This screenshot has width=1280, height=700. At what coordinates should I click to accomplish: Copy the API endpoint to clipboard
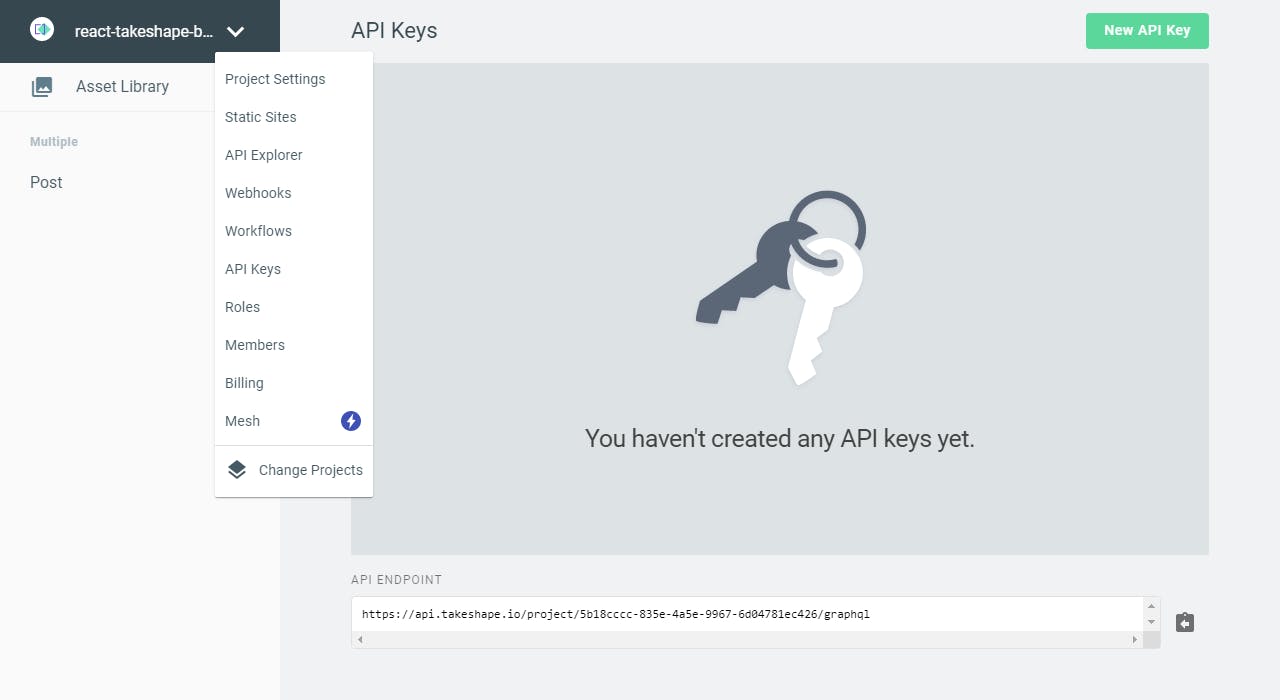point(1185,623)
